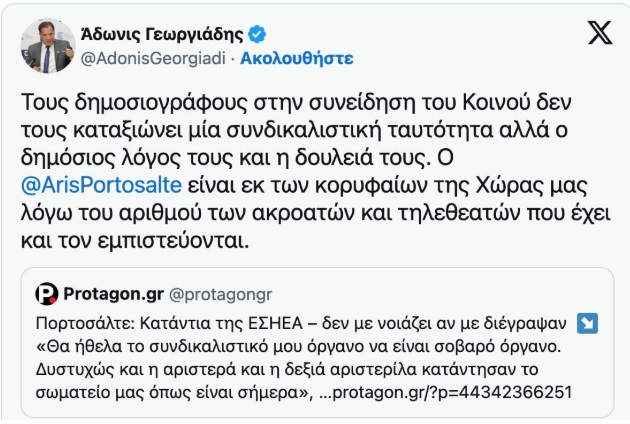The width and height of the screenshot is (630, 424).
Task: Open the Protagon.gr round logo
Action: tap(47, 294)
